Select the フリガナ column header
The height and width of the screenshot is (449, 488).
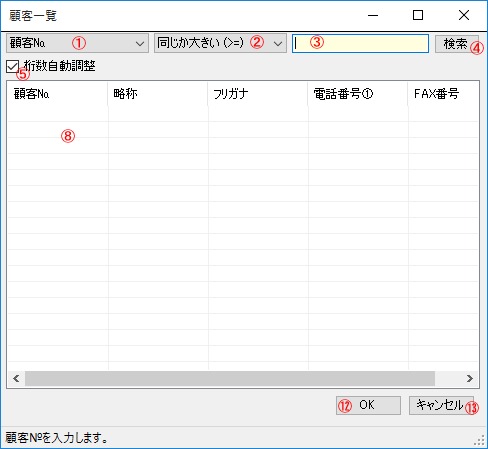tap(258, 94)
